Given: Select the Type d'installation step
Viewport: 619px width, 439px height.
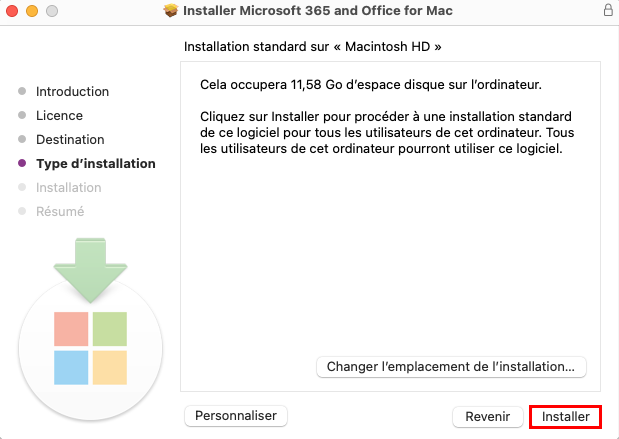Looking at the screenshot, I should pyautogui.click(x=96, y=164).
